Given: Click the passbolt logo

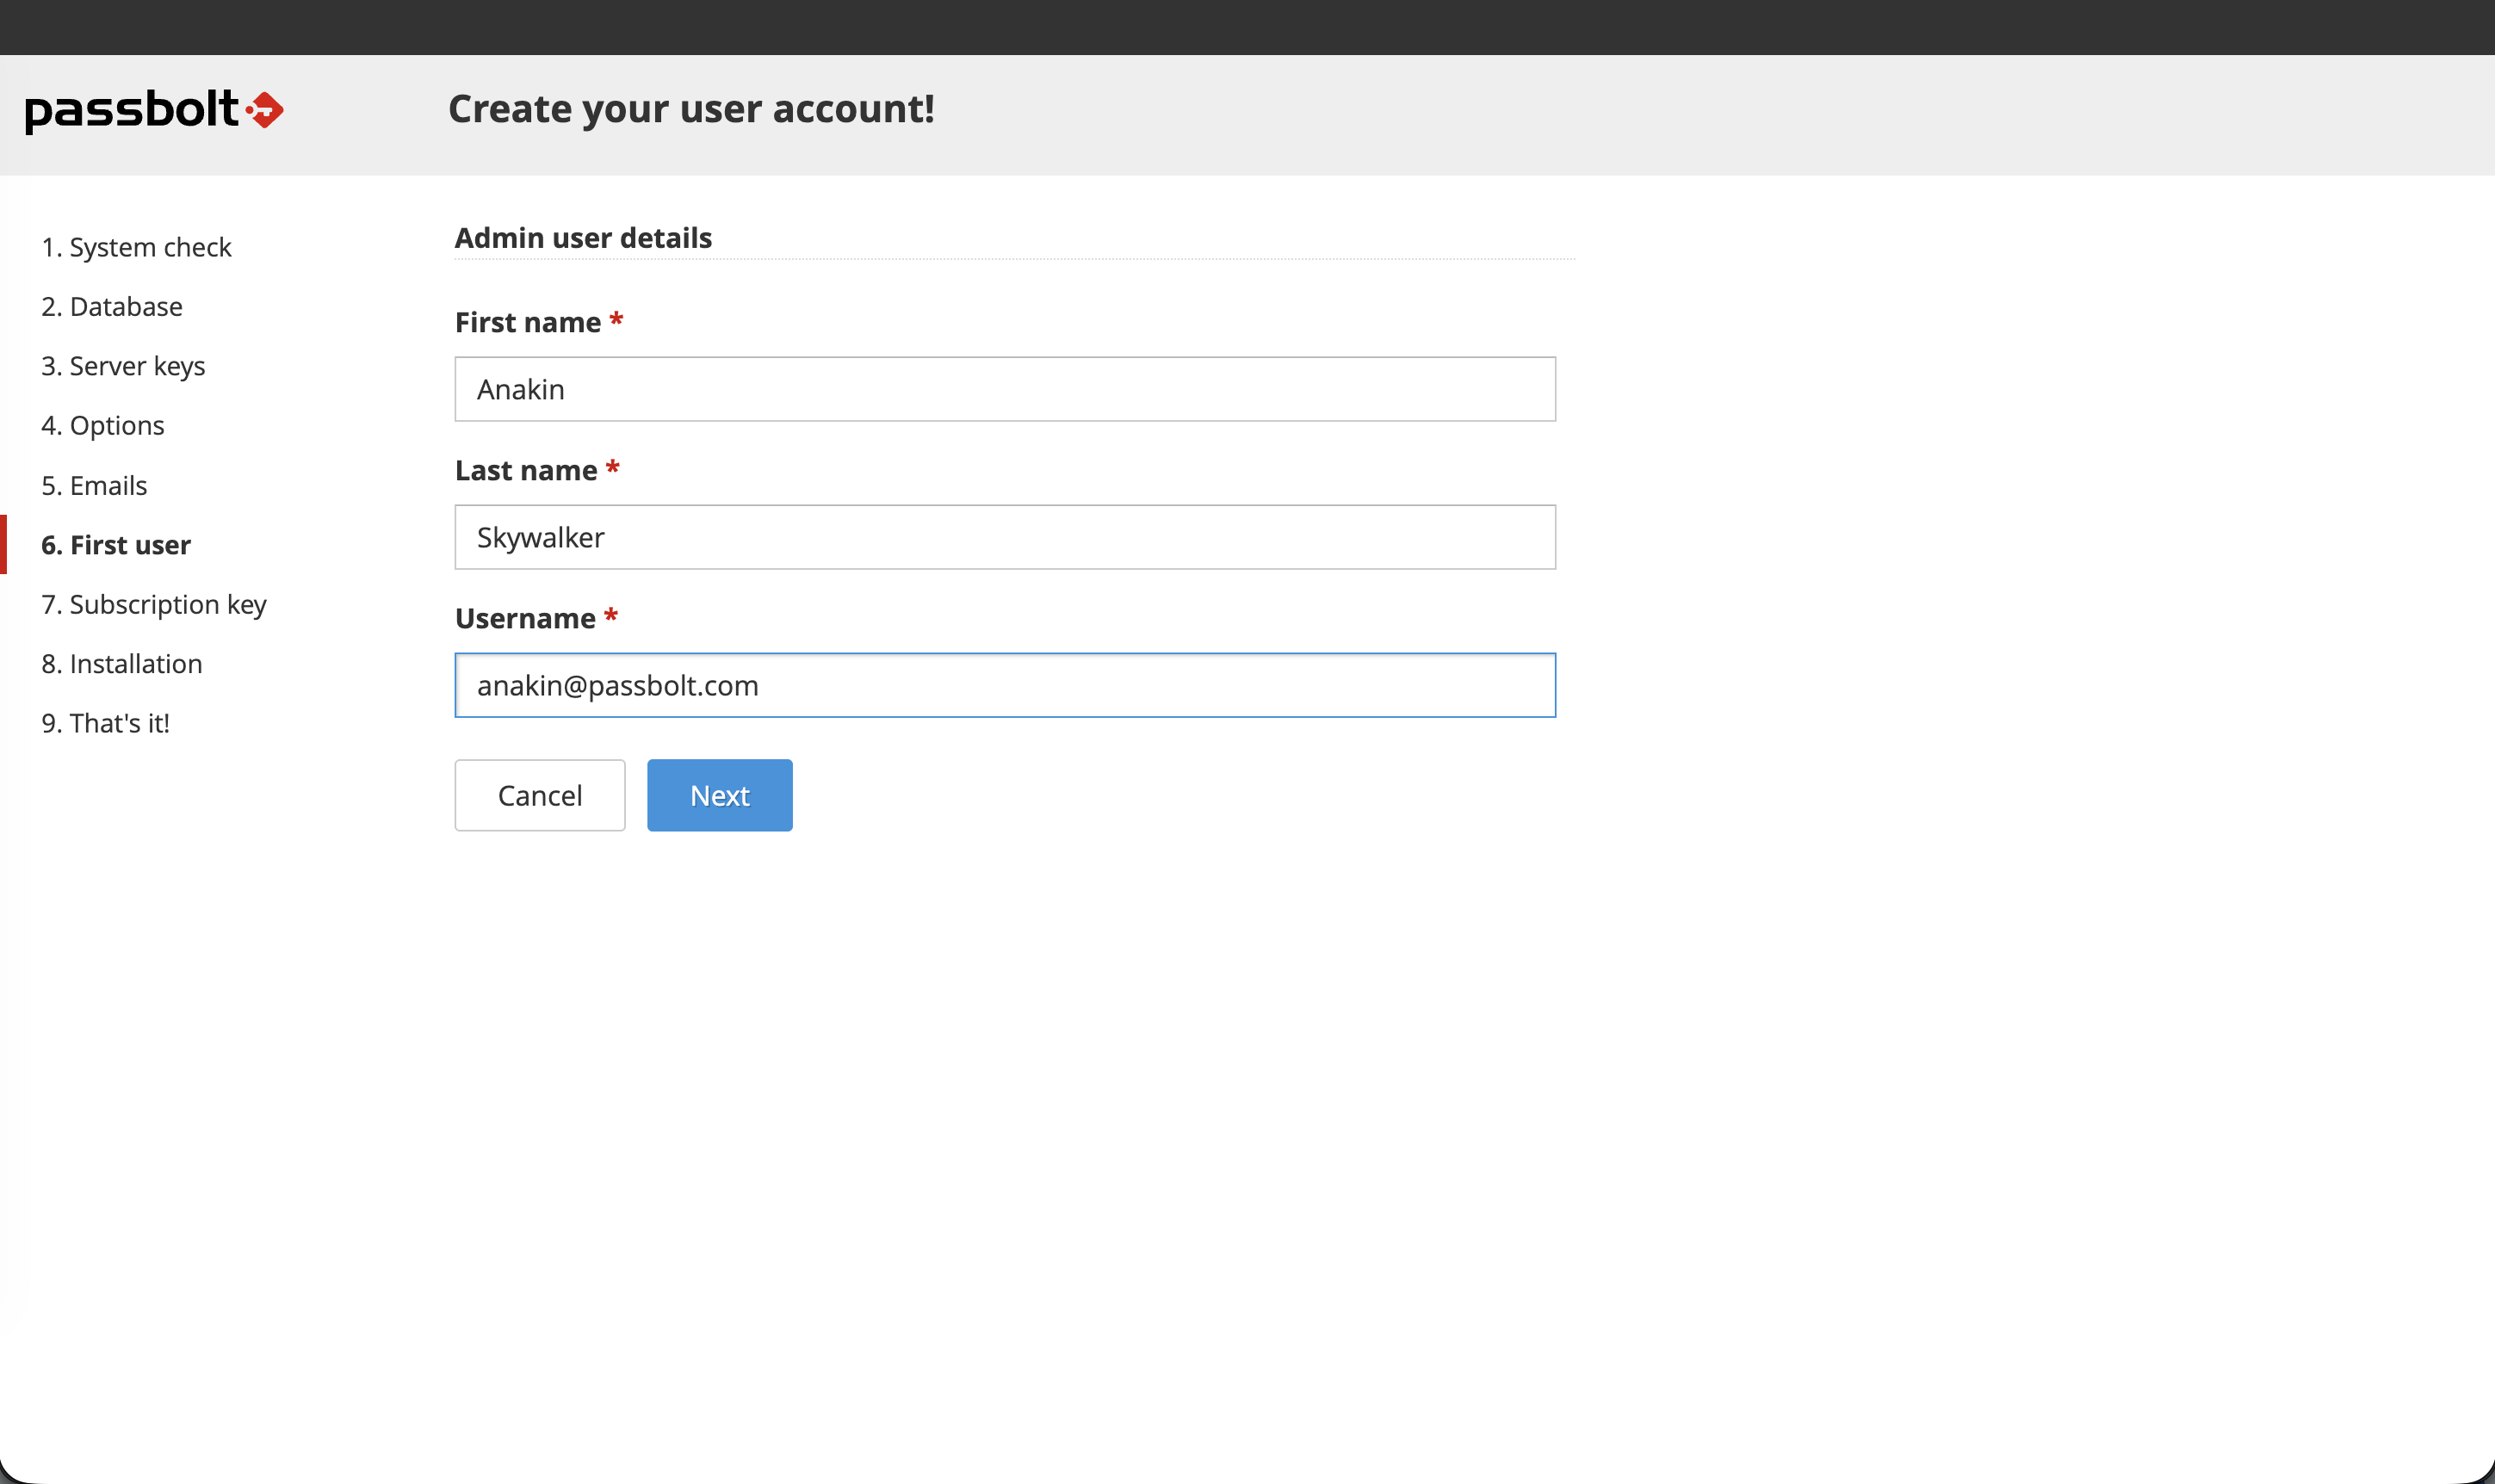Looking at the screenshot, I should click(154, 110).
